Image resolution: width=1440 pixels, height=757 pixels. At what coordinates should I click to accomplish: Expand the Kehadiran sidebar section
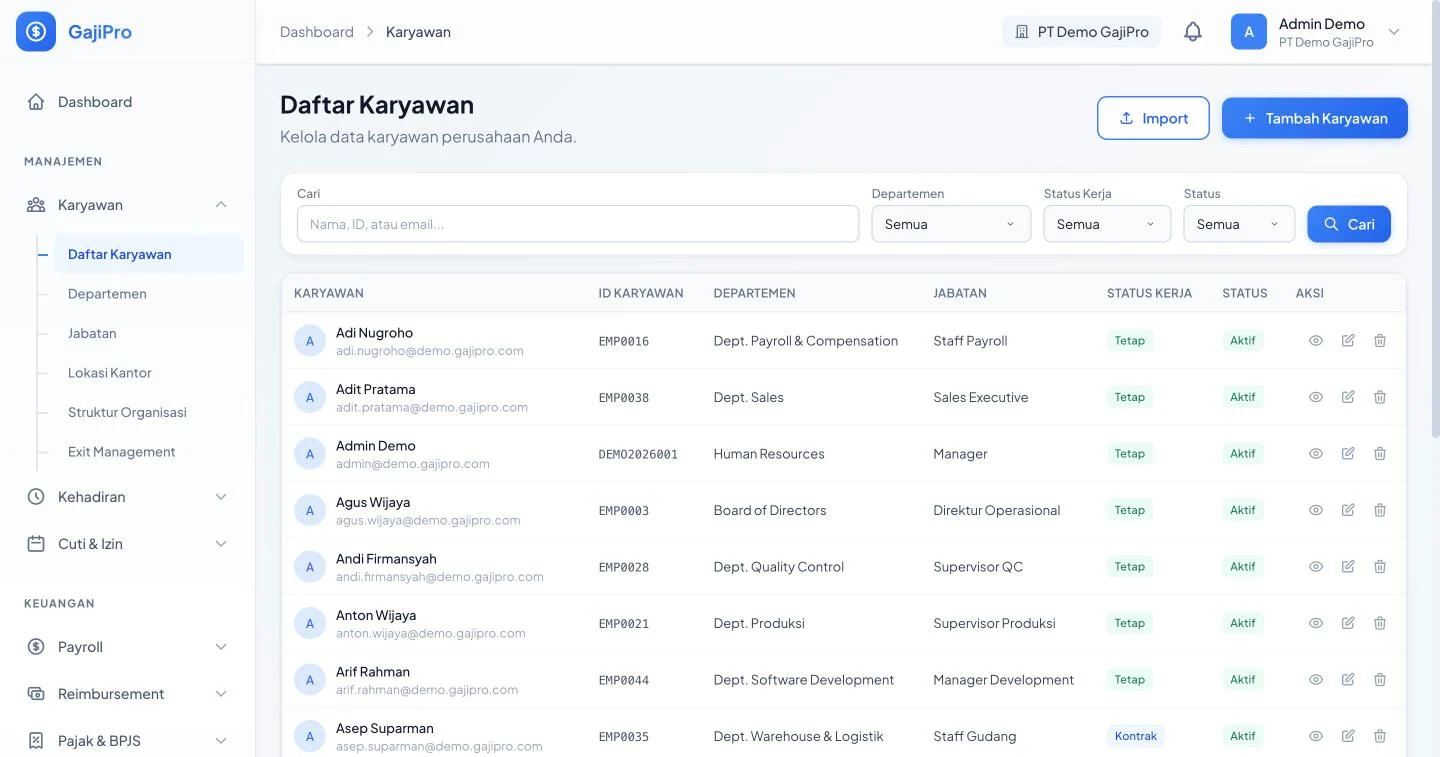tap(128, 497)
